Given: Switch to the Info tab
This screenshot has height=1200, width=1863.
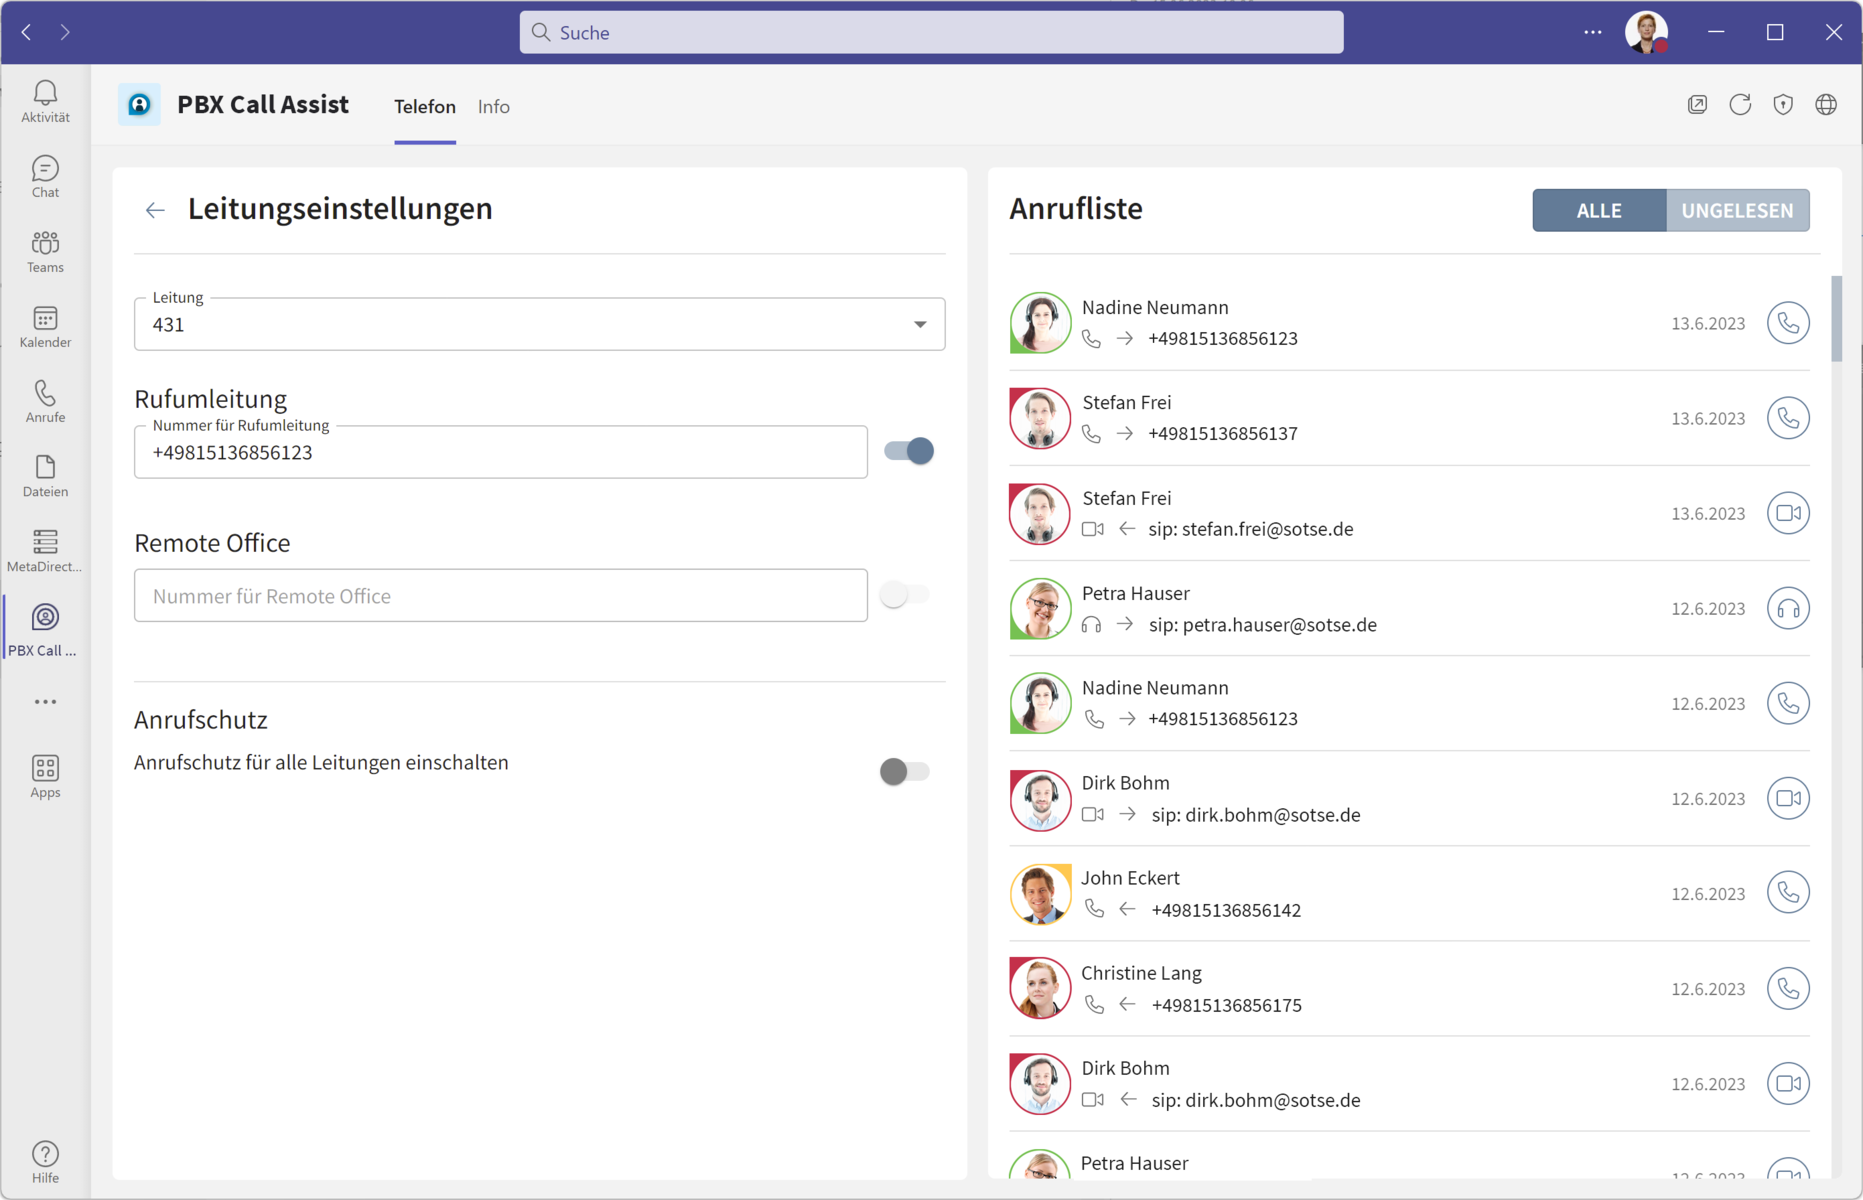Looking at the screenshot, I should pos(493,107).
